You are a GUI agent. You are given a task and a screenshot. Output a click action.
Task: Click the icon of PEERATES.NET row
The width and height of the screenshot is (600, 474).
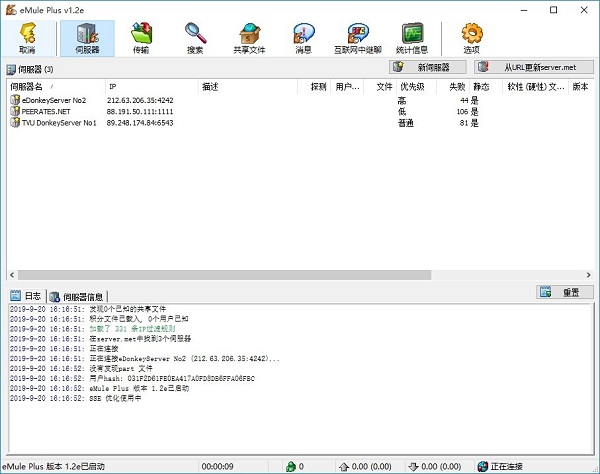point(15,111)
